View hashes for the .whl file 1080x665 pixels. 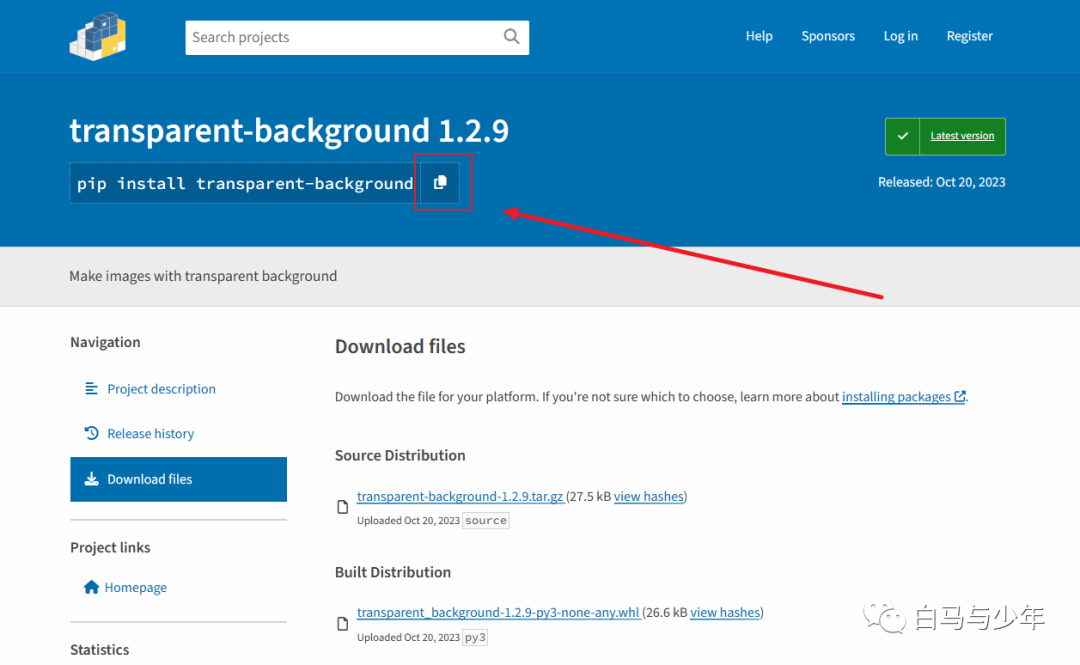click(x=725, y=612)
